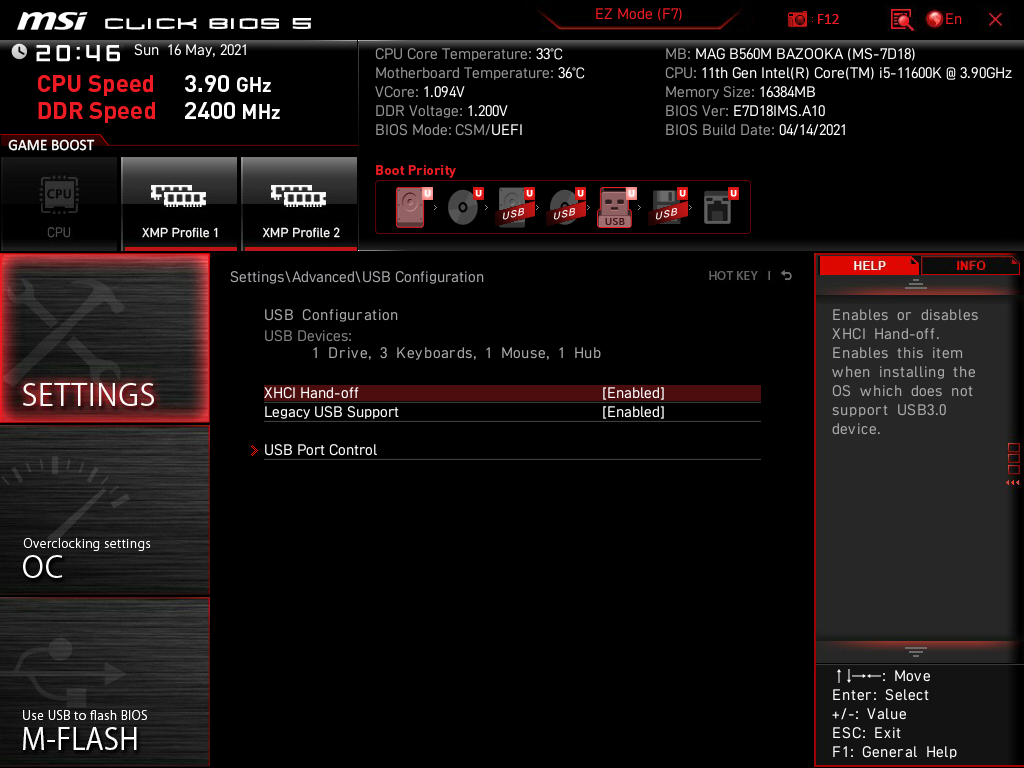This screenshot has height=768, width=1024.
Task: Open the OC overclocking settings section
Action: point(104,511)
